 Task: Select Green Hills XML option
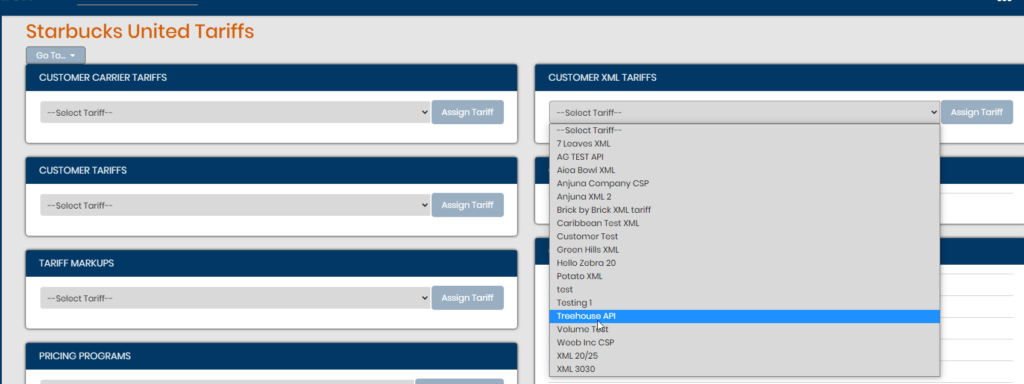744,249
